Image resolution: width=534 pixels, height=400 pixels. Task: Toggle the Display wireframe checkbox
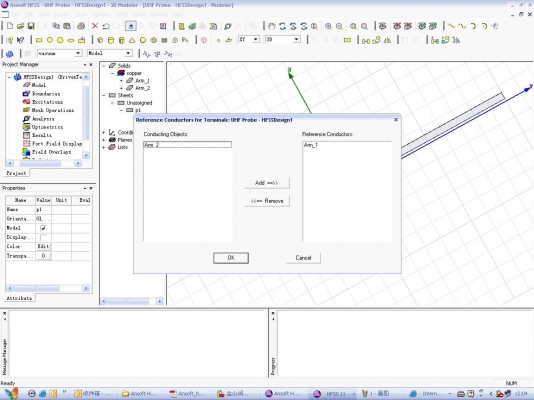43,237
